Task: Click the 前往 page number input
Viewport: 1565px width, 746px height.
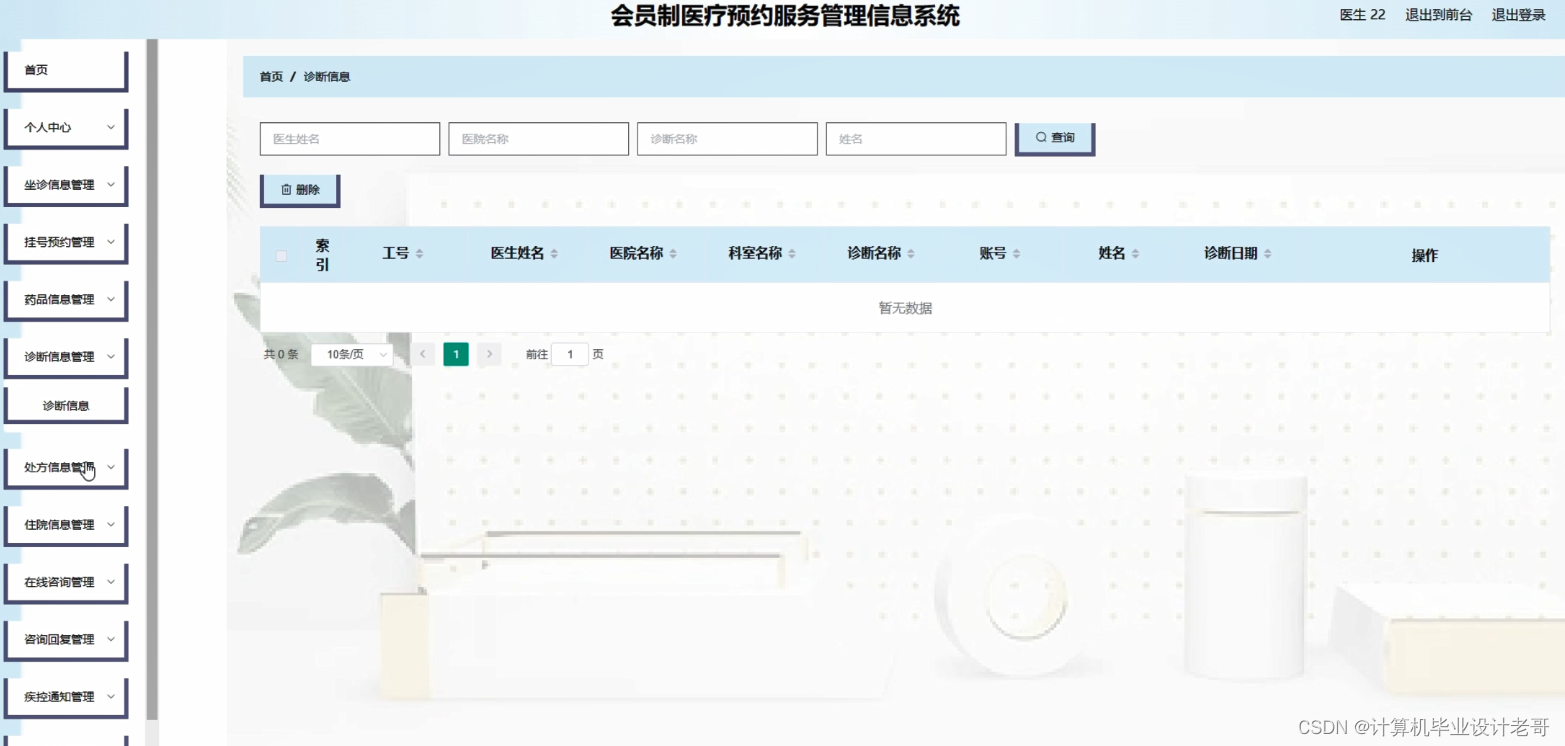Action: 570,354
